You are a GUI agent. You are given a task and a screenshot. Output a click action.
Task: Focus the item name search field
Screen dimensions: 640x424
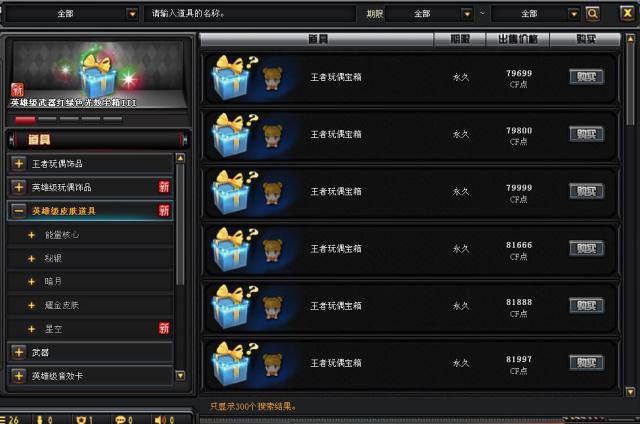tap(250, 13)
